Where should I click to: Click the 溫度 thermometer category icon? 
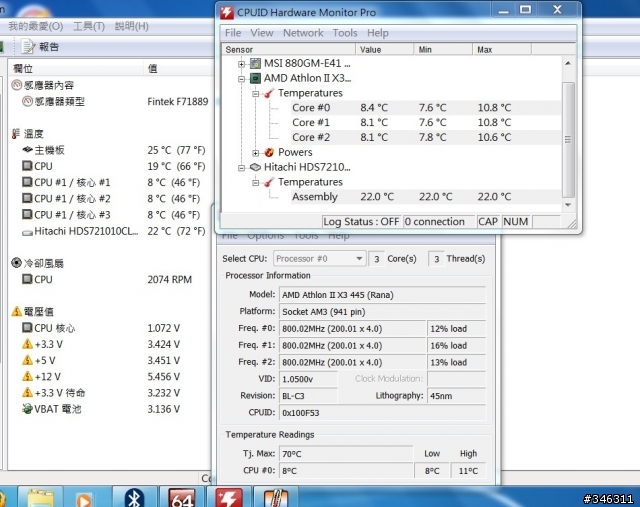pyautogui.click(x=16, y=133)
